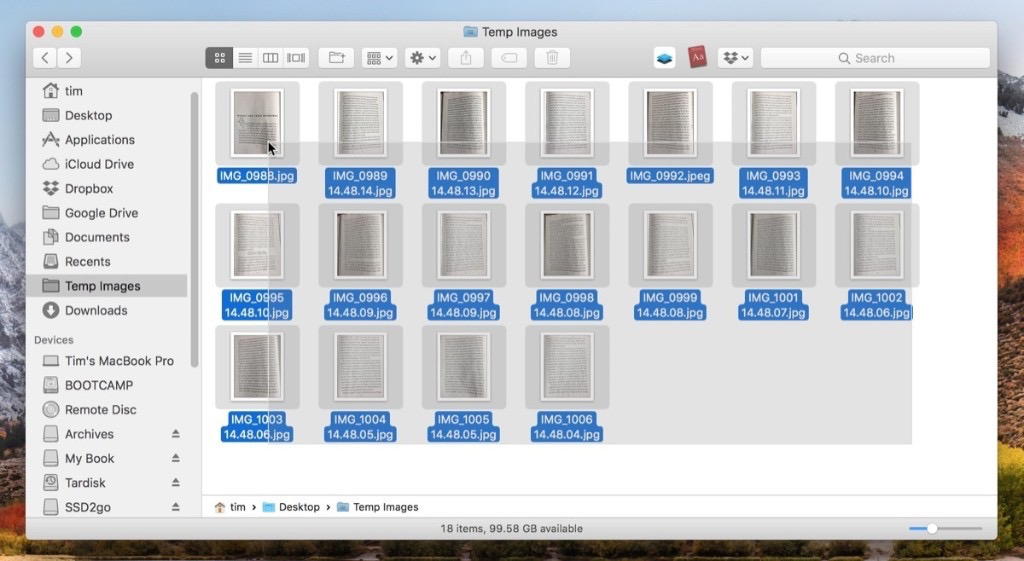Image resolution: width=1024 pixels, height=561 pixels.
Task: Switch to icon view in toolbar
Action: click(220, 58)
